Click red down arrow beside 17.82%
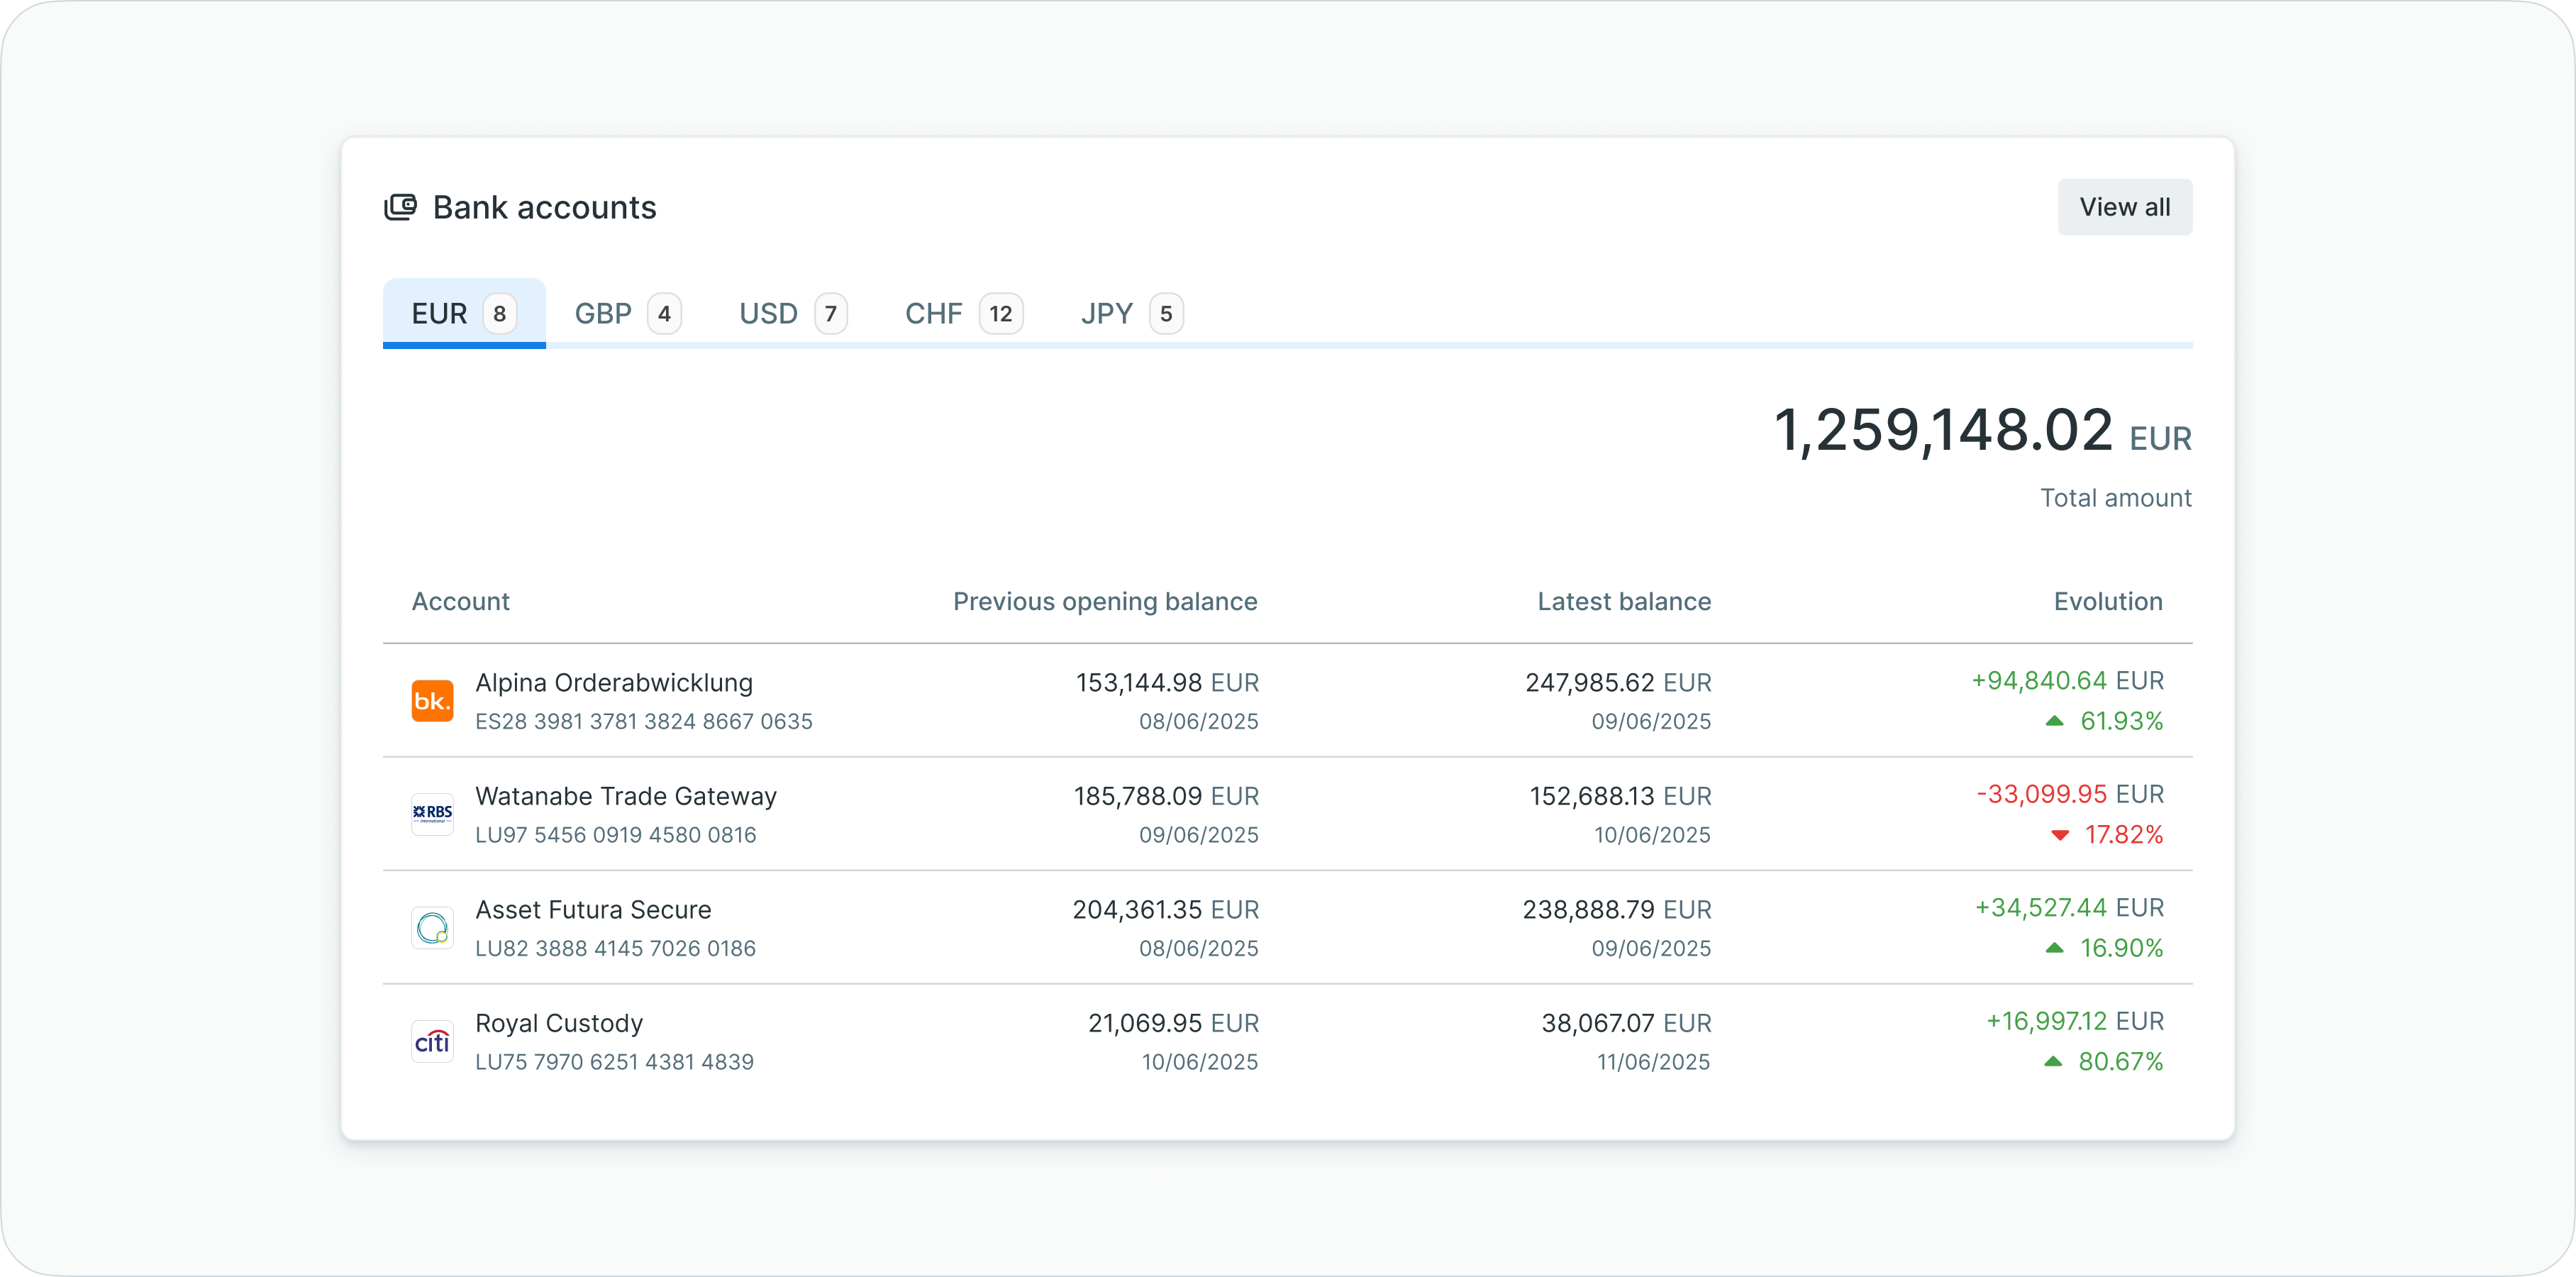 tap(2059, 835)
